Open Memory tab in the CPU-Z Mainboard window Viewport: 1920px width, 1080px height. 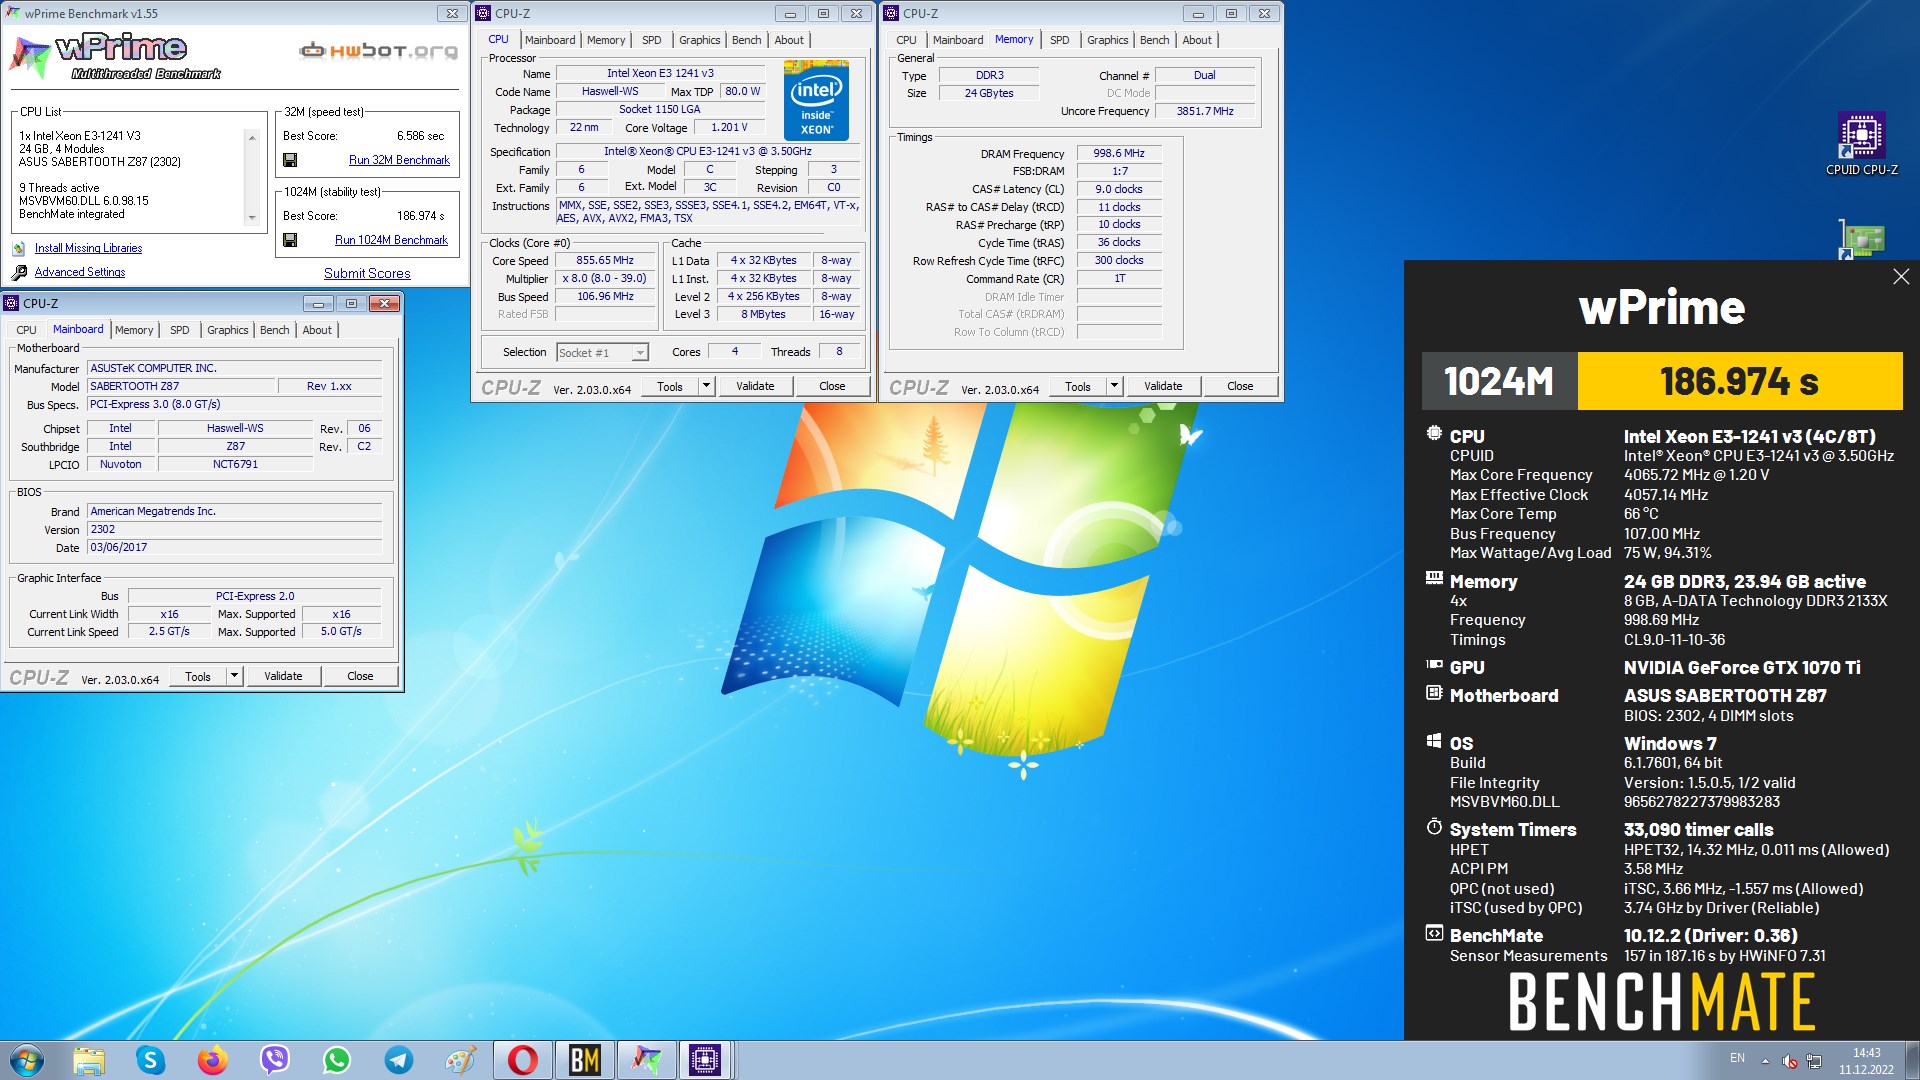pyautogui.click(x=134, y=330)
